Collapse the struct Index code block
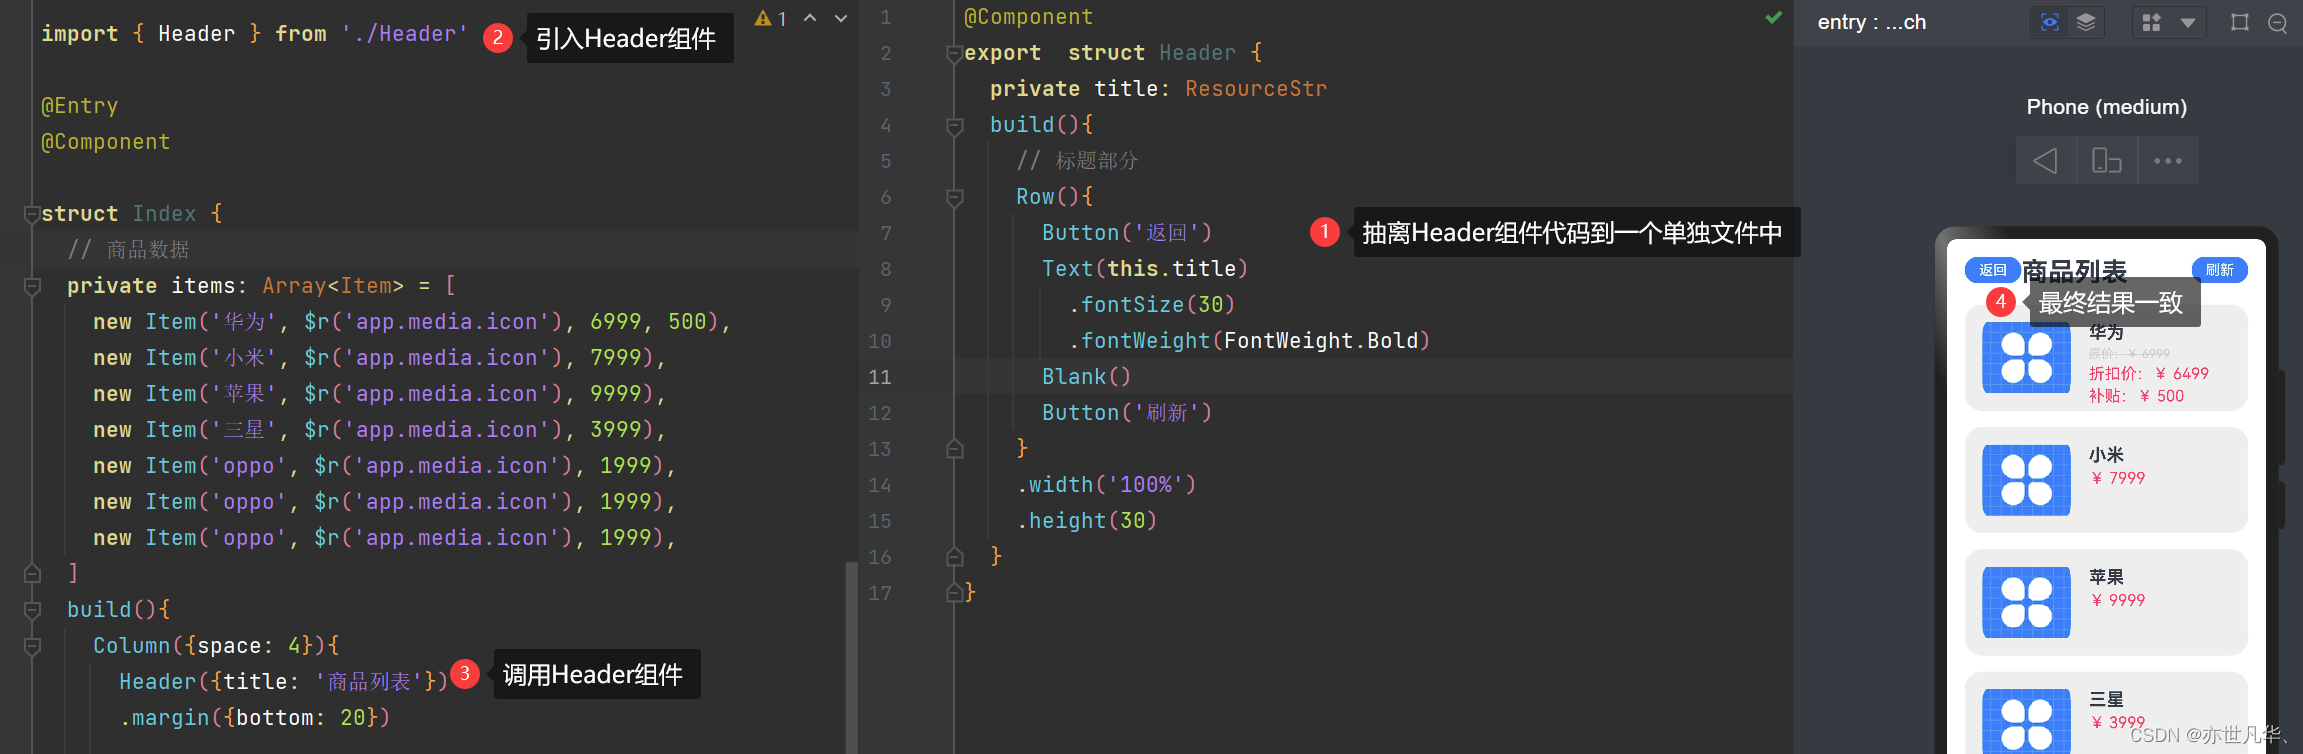The image size is (2303, 754). coord(31,214)
